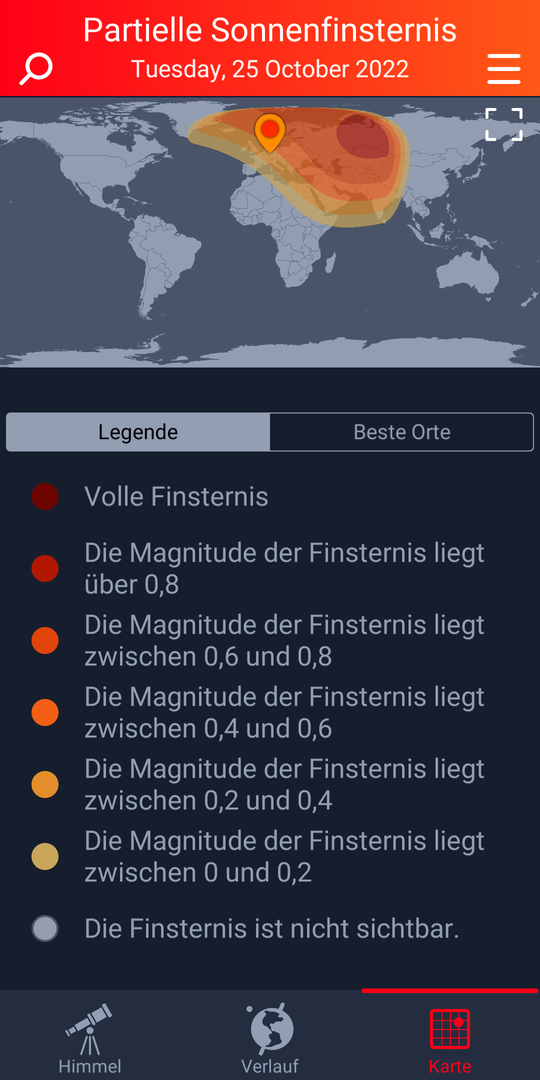Screen dimensions: 540x1080
Task: Click the Volle Finsternis dark red swatch
Action: (45, 497)
